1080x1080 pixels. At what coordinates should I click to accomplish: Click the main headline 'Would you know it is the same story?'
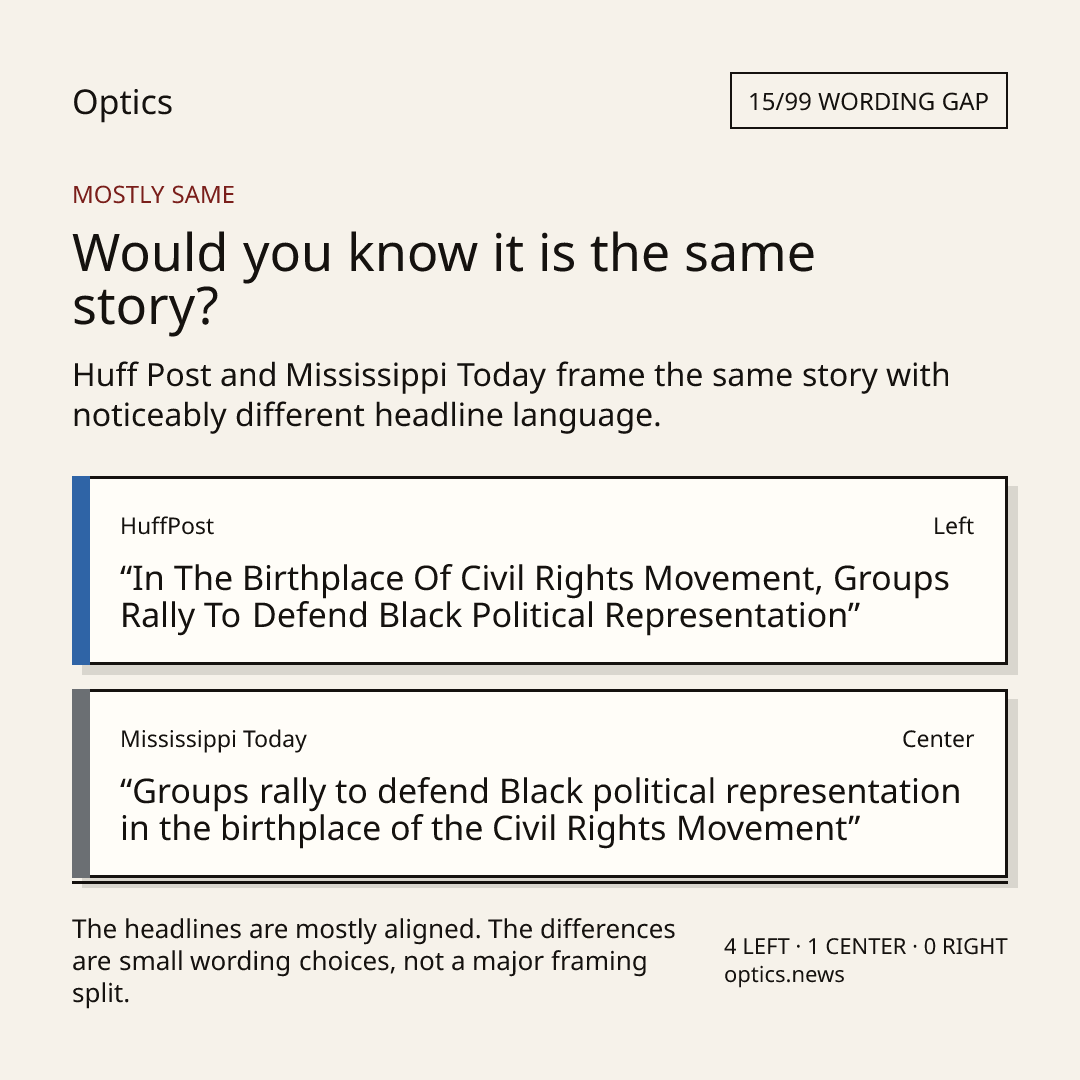[444, 279]
